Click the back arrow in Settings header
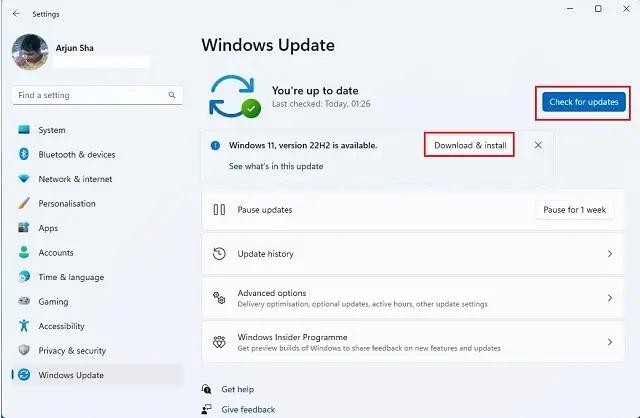This screenshot has height=418, width=640. (16, 13)
